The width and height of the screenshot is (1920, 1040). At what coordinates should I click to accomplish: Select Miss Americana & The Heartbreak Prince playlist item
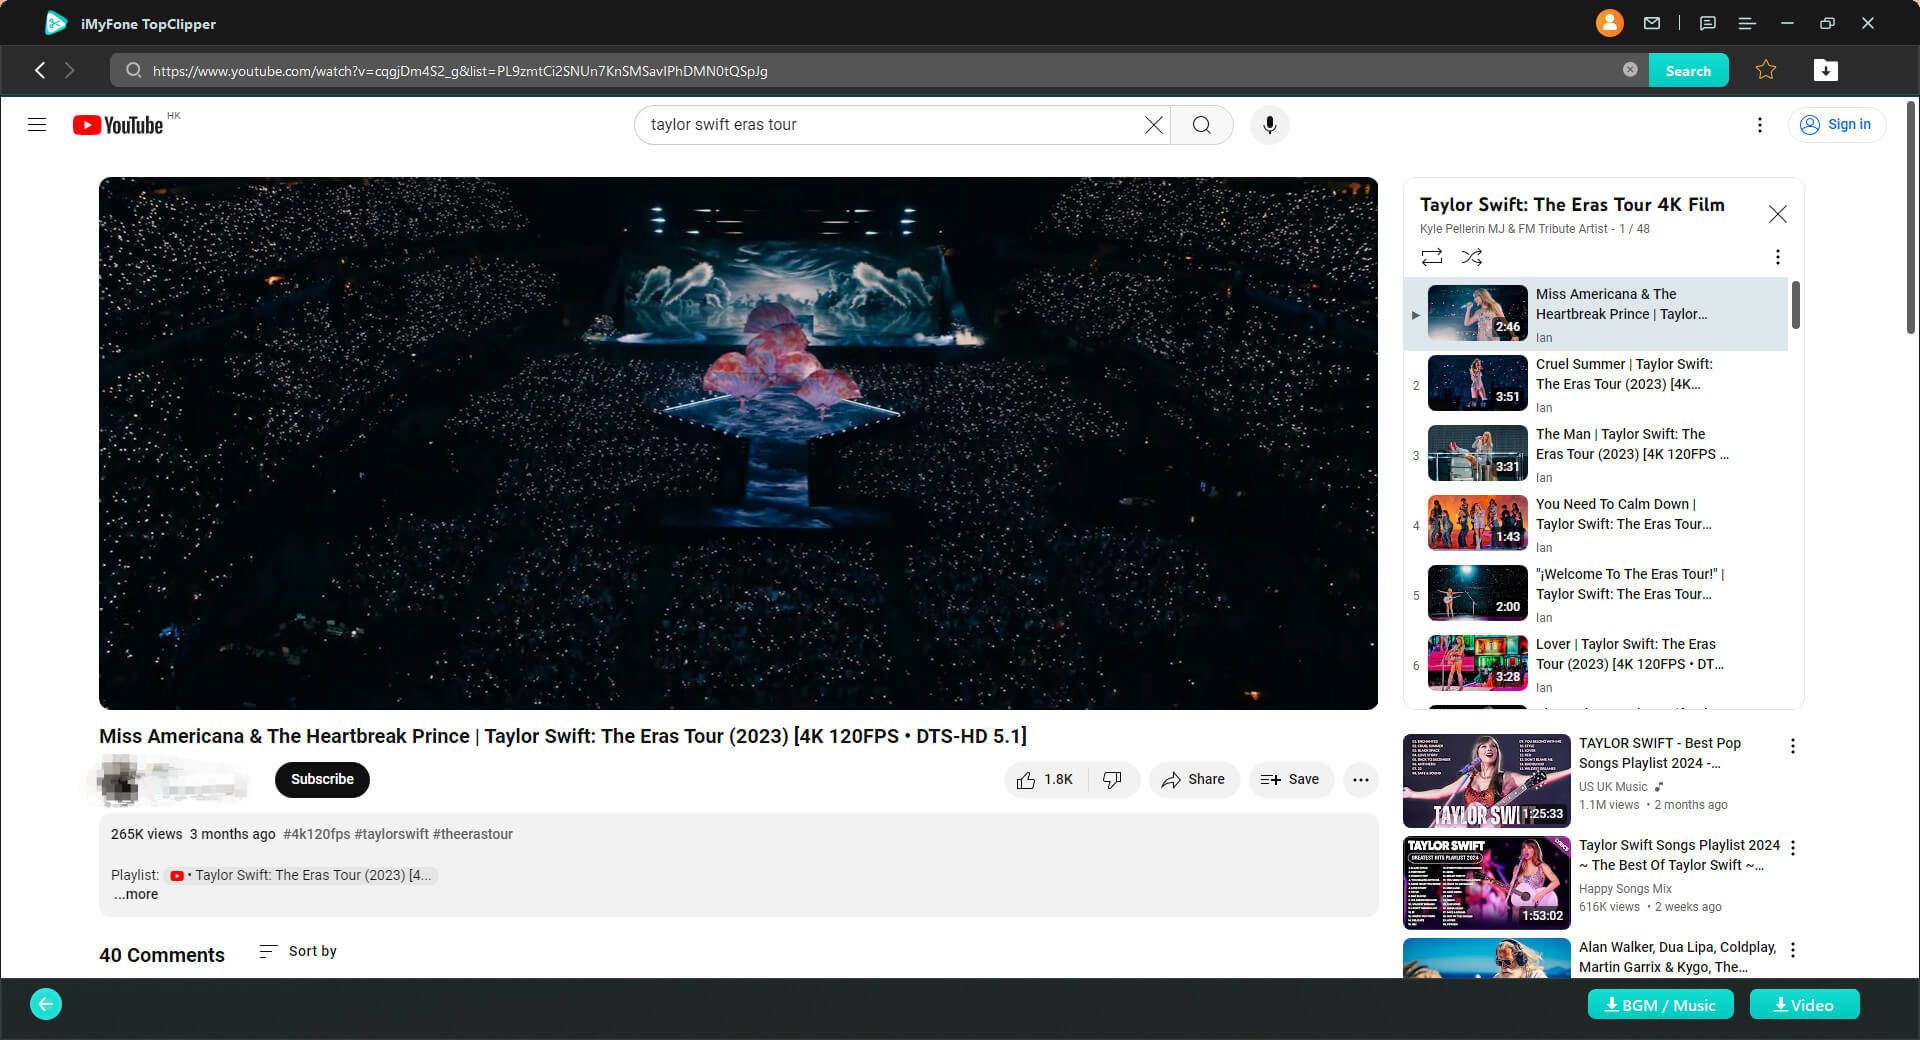point(1596,315)
